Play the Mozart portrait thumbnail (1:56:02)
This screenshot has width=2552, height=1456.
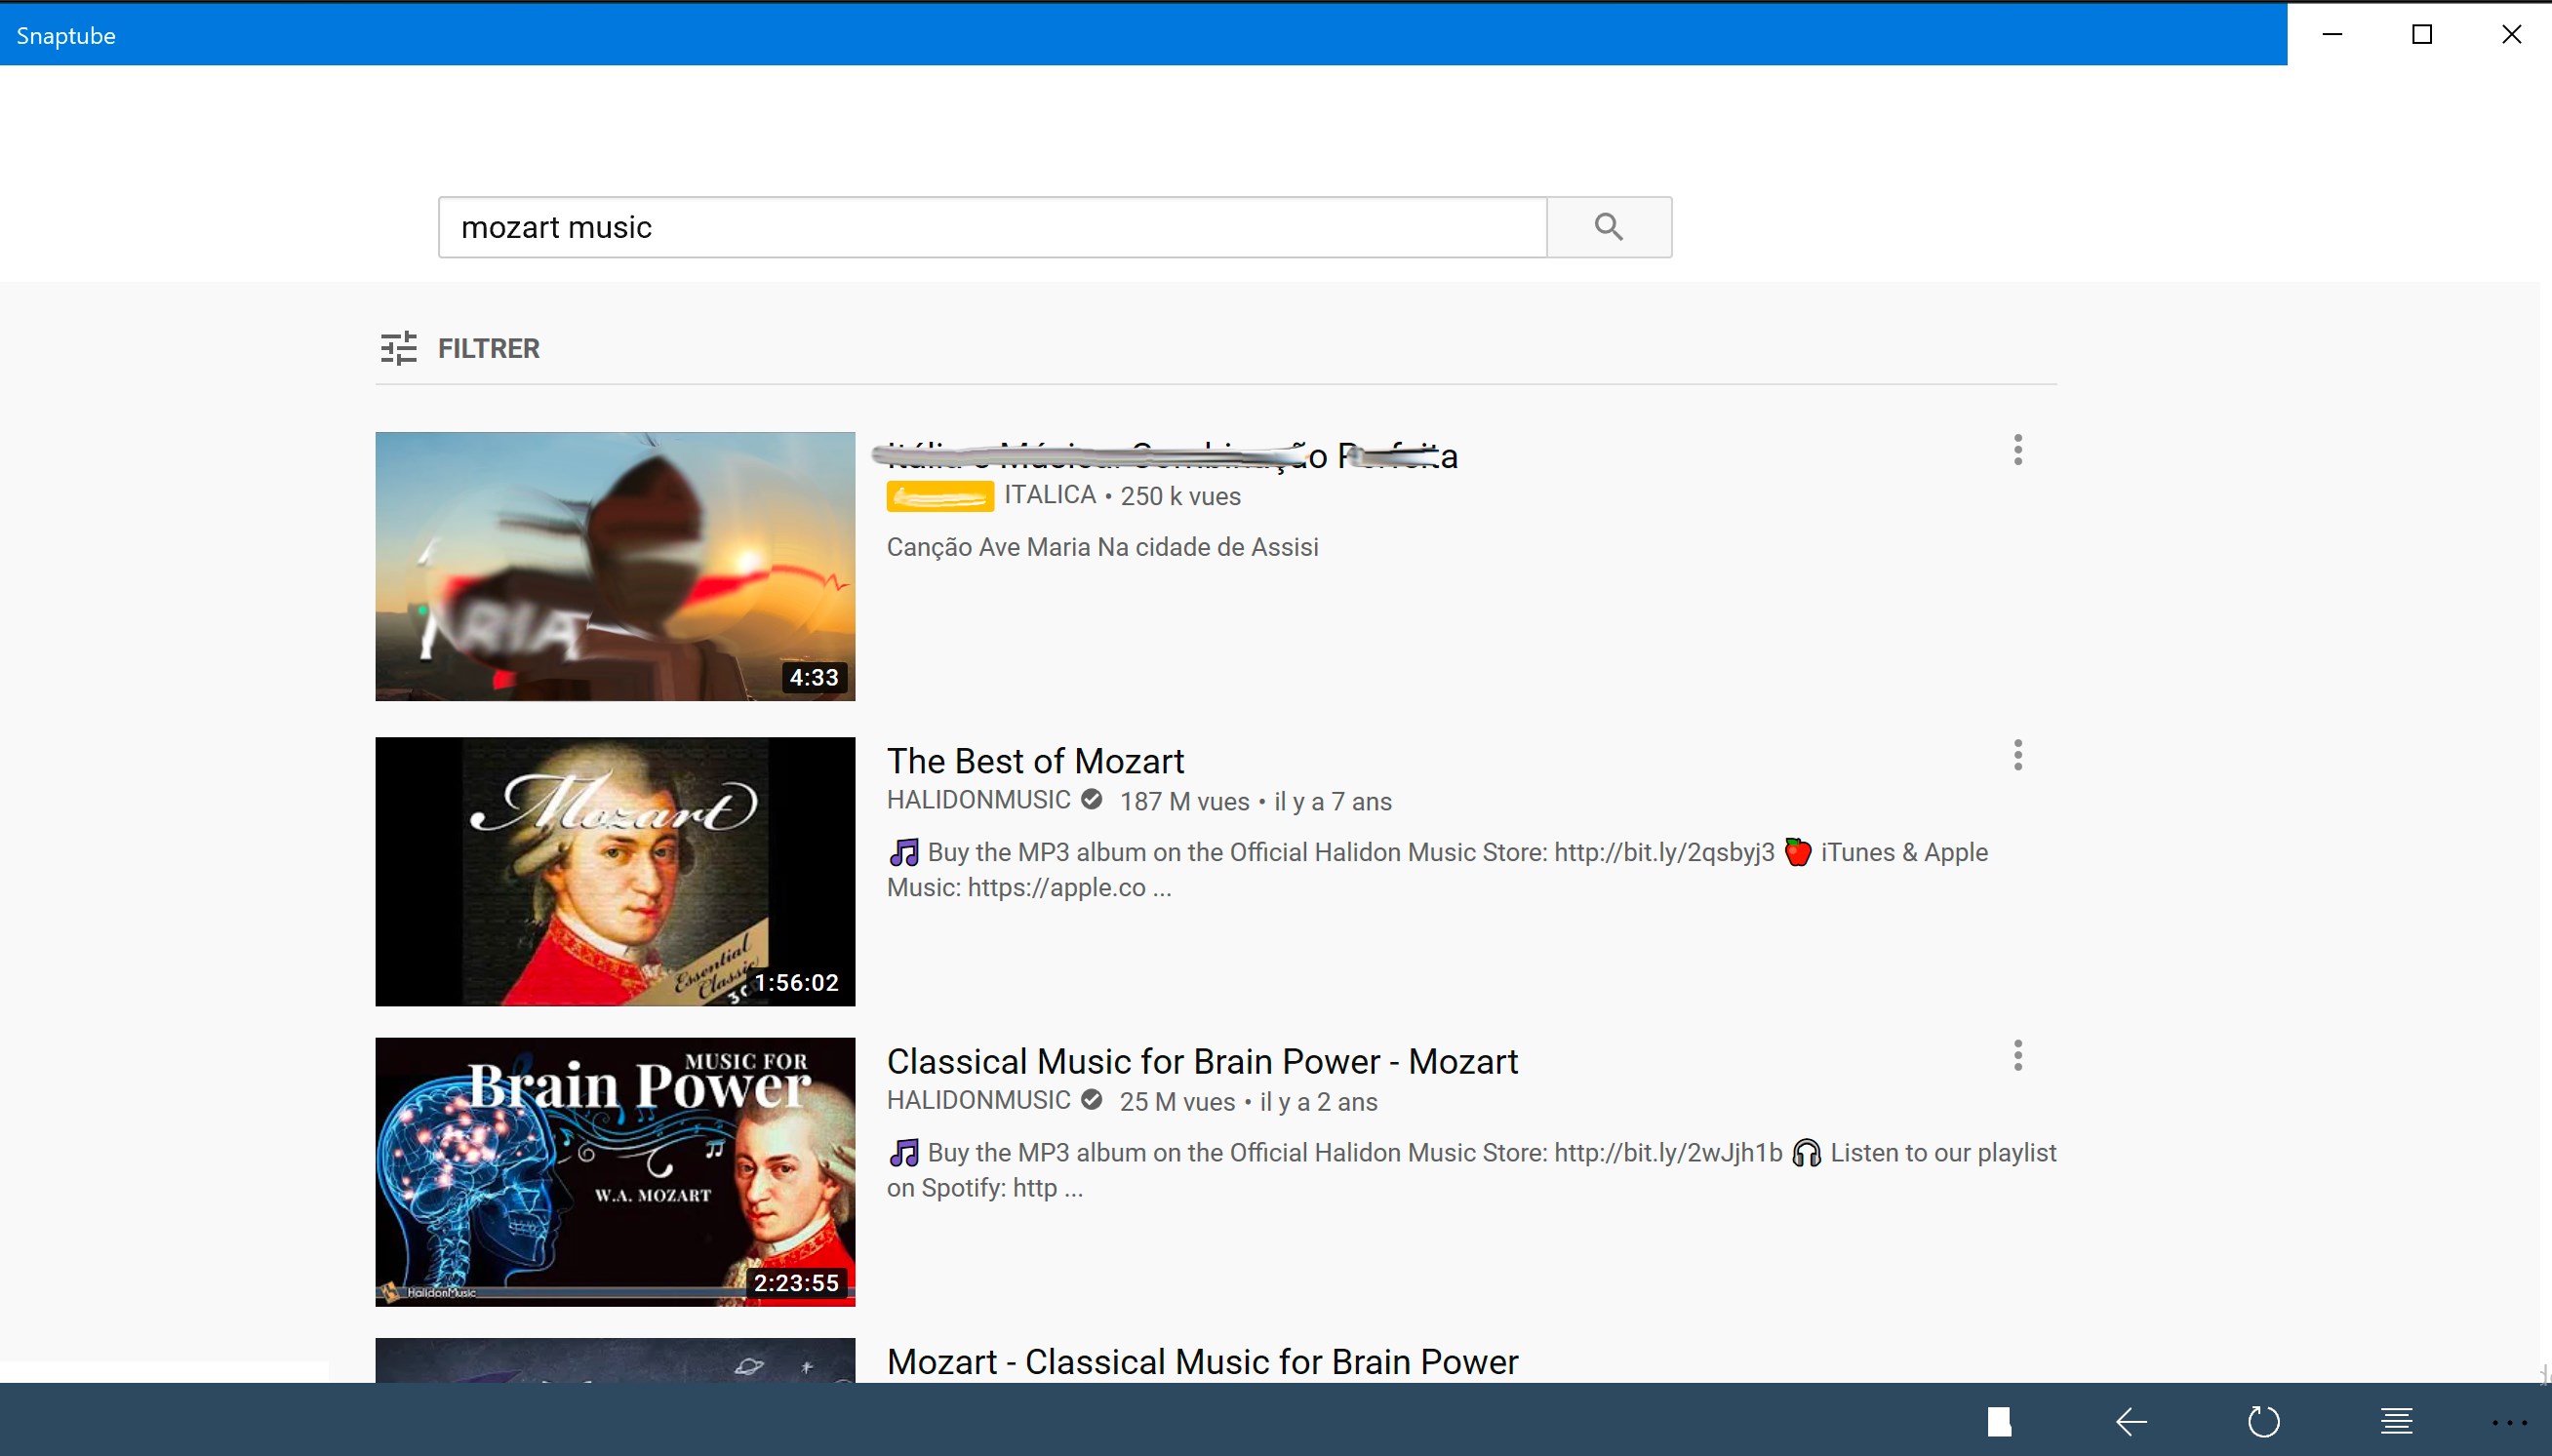coord(615,871)
